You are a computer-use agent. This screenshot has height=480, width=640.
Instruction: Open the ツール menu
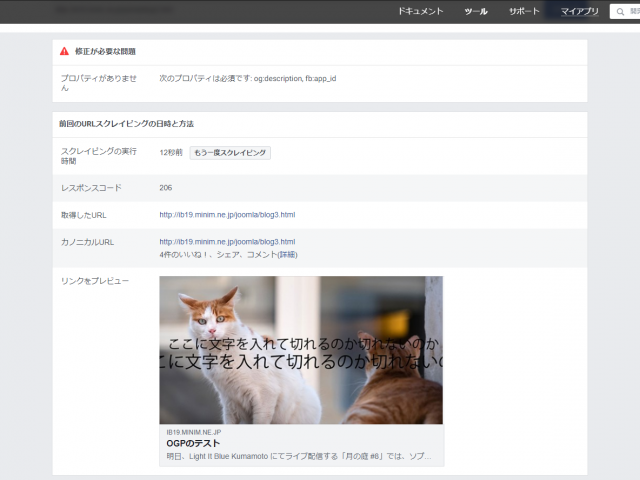[476, 11]
